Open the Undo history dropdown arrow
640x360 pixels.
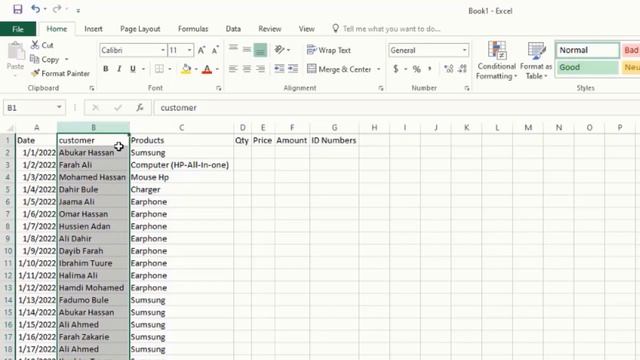pos(45,9)
